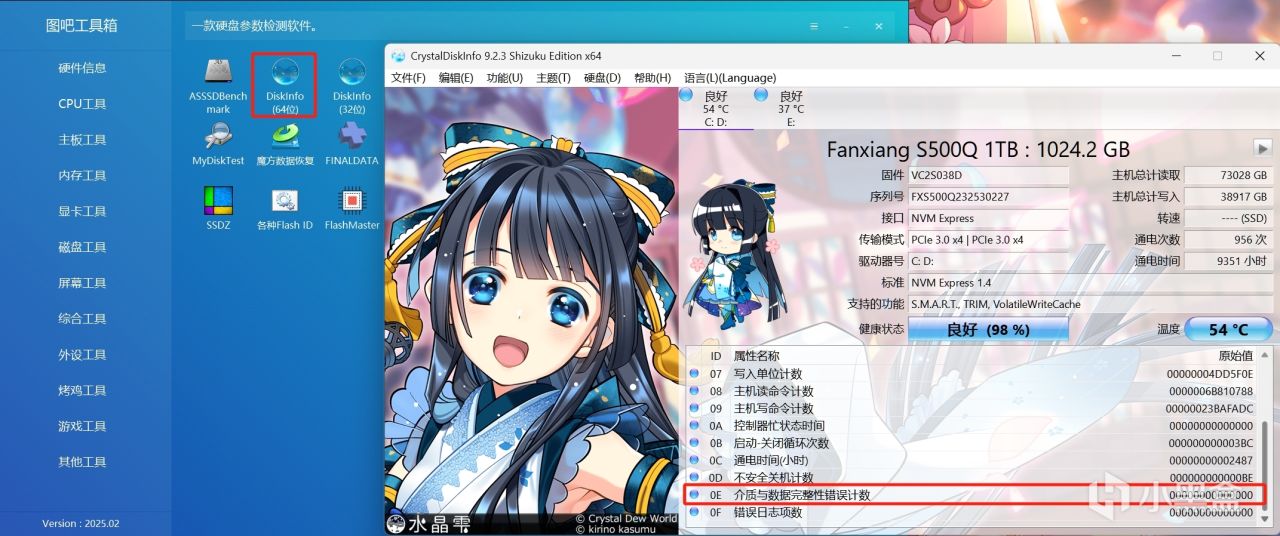Screen dimensions: 1280x536
Task: Click the 原始值 column header
Action: [x=1235, y=356]
